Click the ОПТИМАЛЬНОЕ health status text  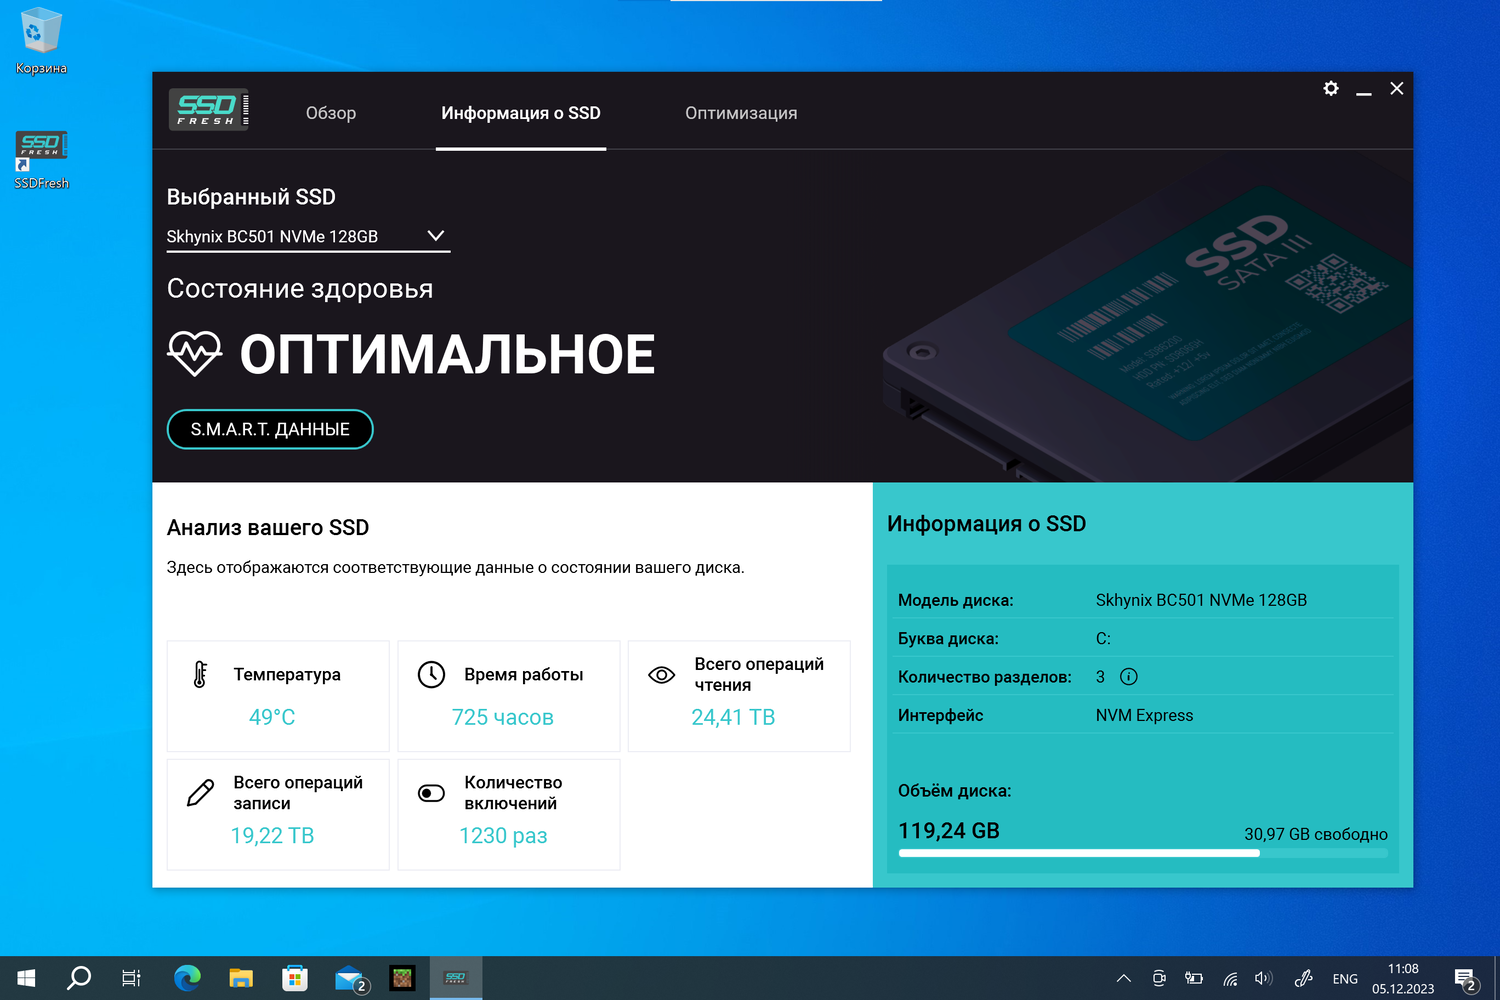pyautogui.click(x=447, y=355)
